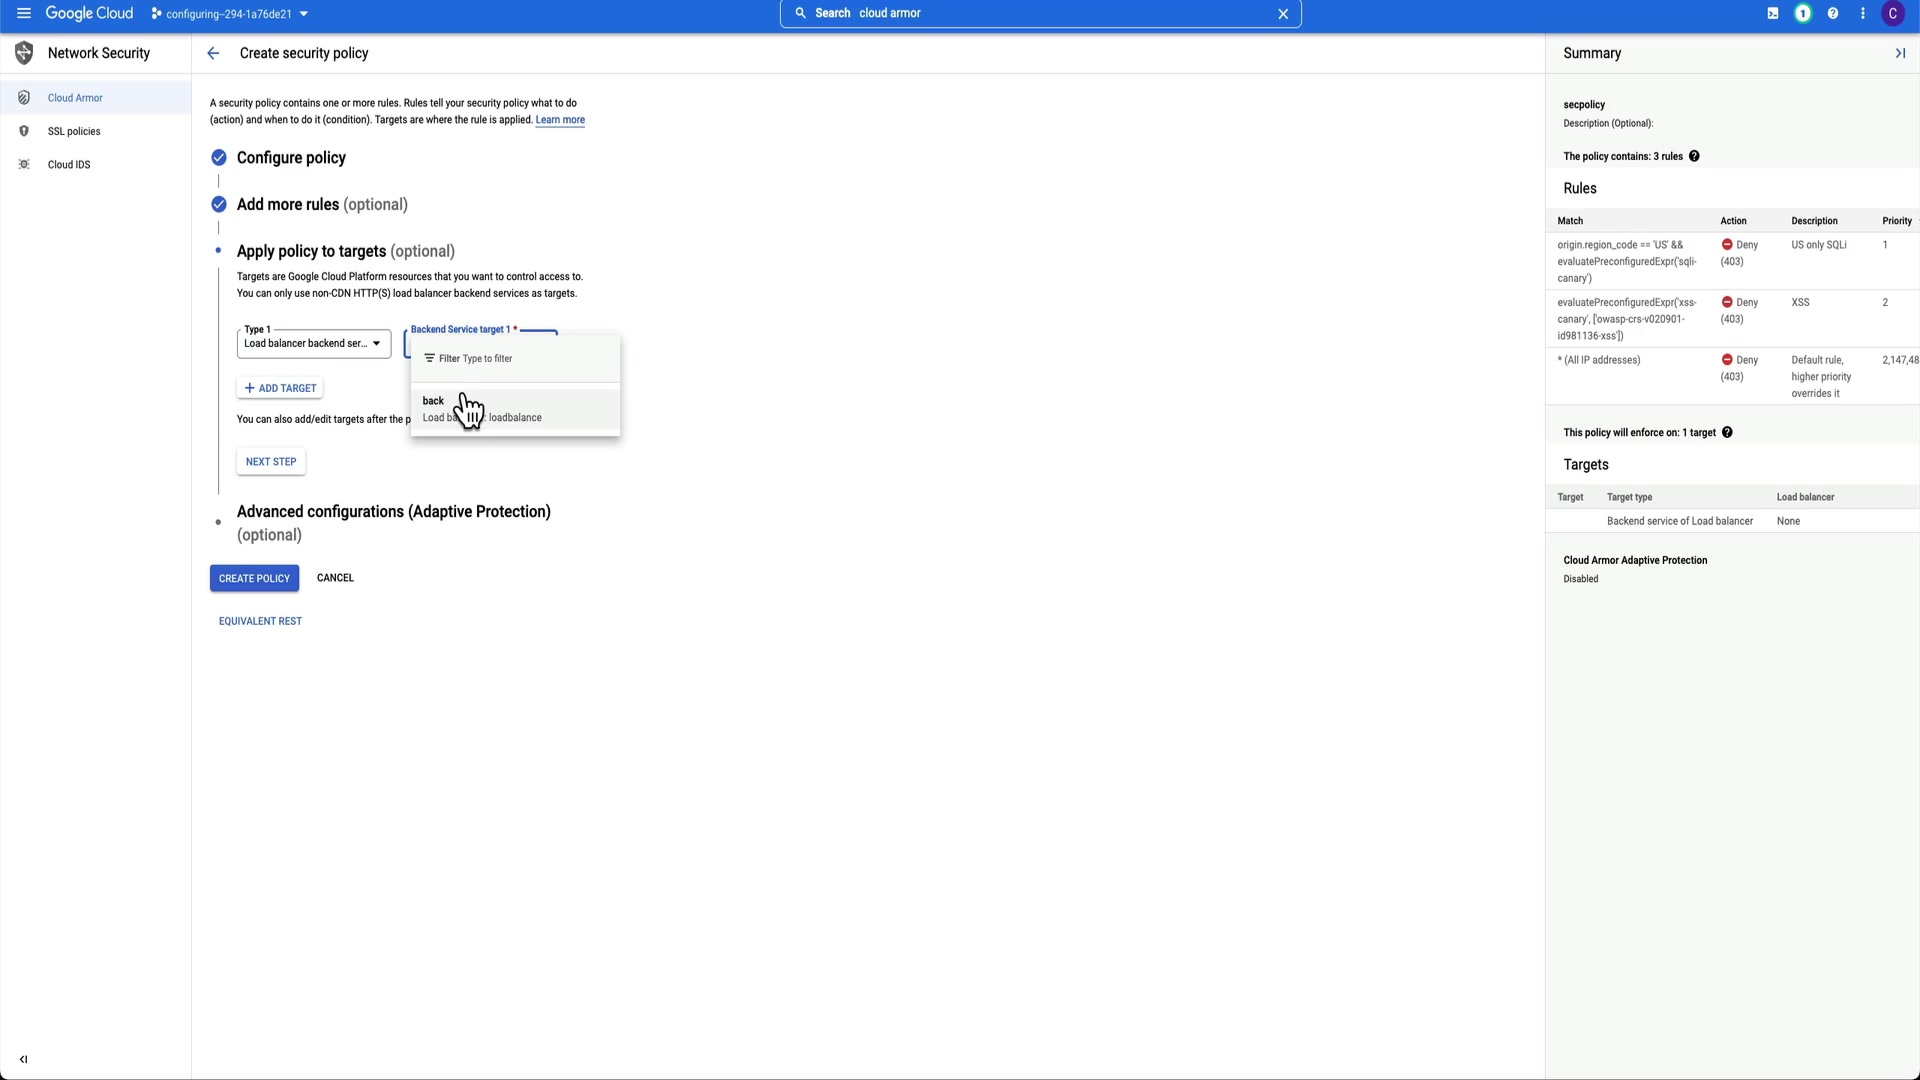Open the hamburger navigation menu
Screen dimensions: 1920x1080
pos(23,13)
